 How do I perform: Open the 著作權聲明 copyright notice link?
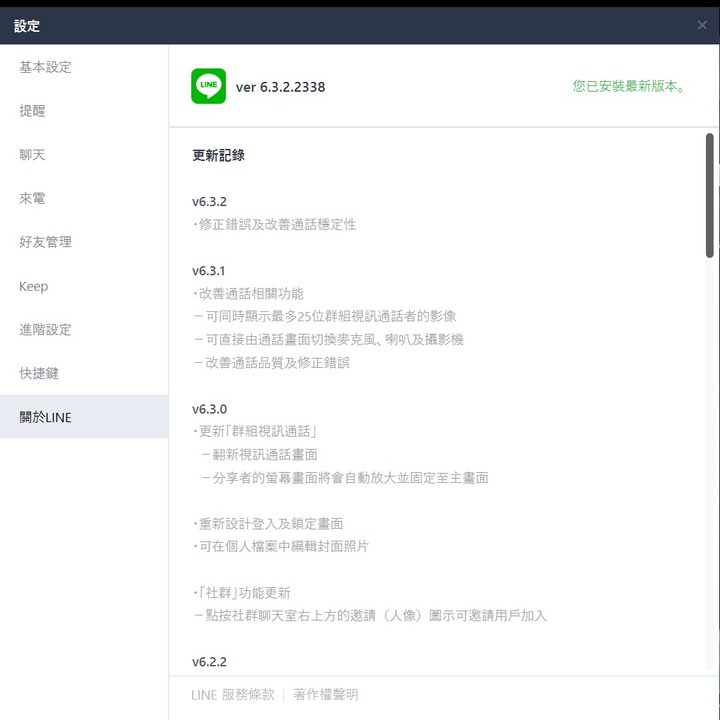(x=326, y=694)
